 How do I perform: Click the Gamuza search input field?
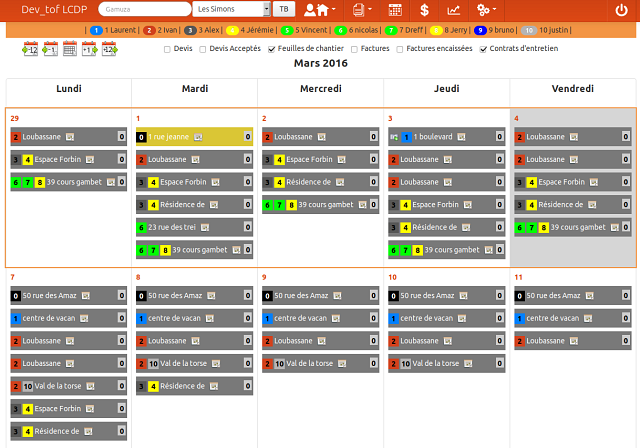coord(144,9)
